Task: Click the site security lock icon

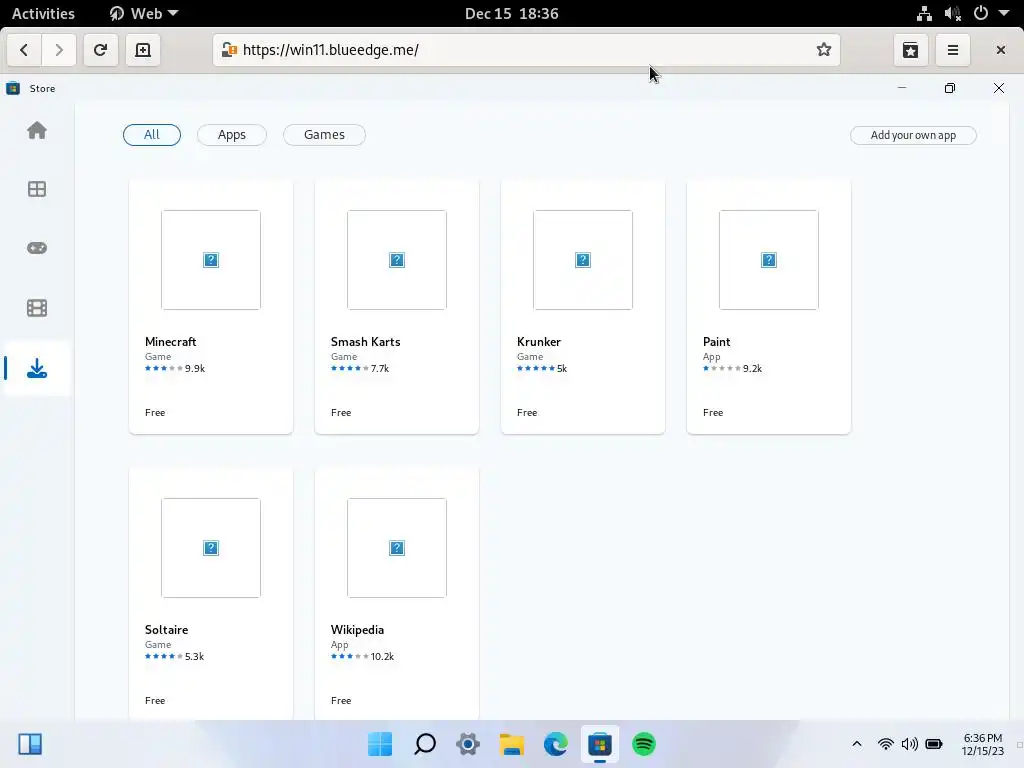Action: [x=229, y=50]
